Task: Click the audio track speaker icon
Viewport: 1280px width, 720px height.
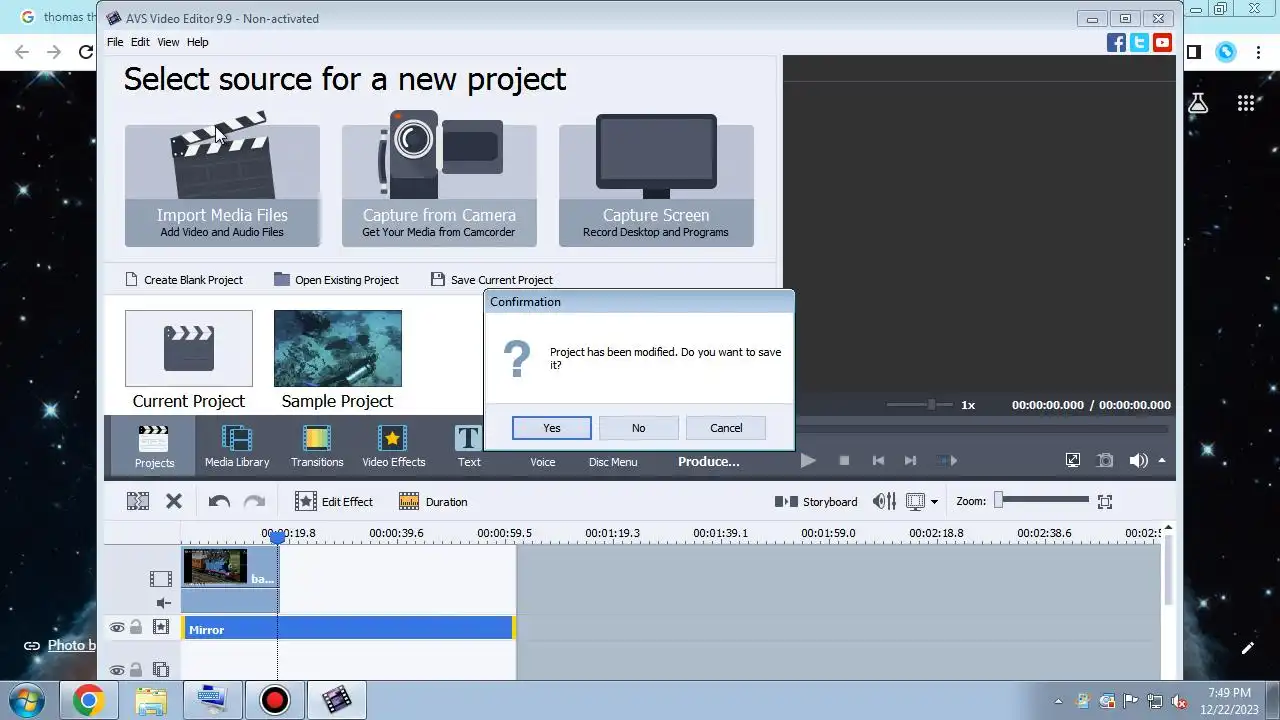Action: coord(163,603)
